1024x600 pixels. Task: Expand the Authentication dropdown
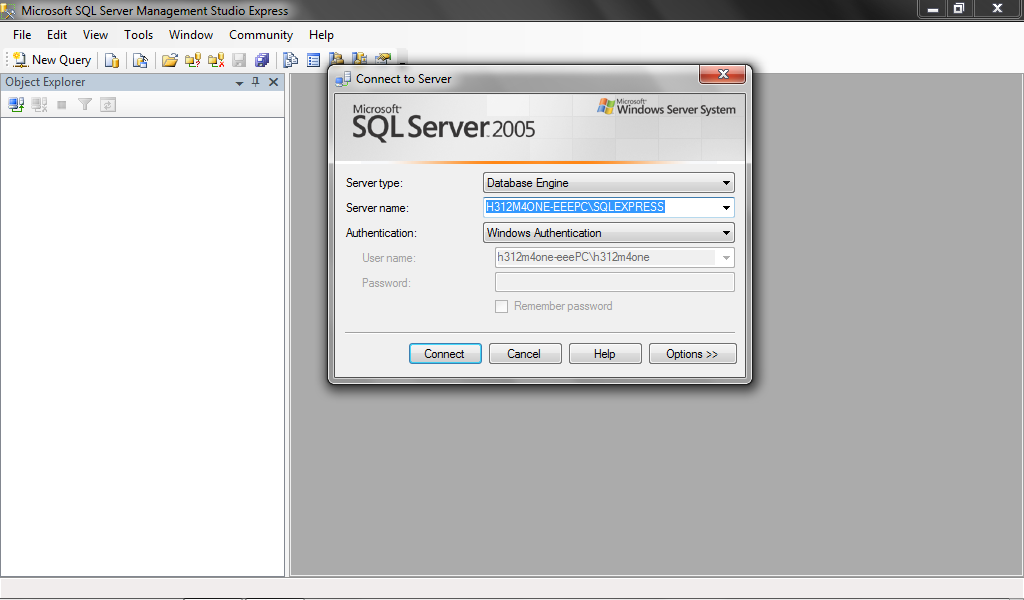point(726,233)
